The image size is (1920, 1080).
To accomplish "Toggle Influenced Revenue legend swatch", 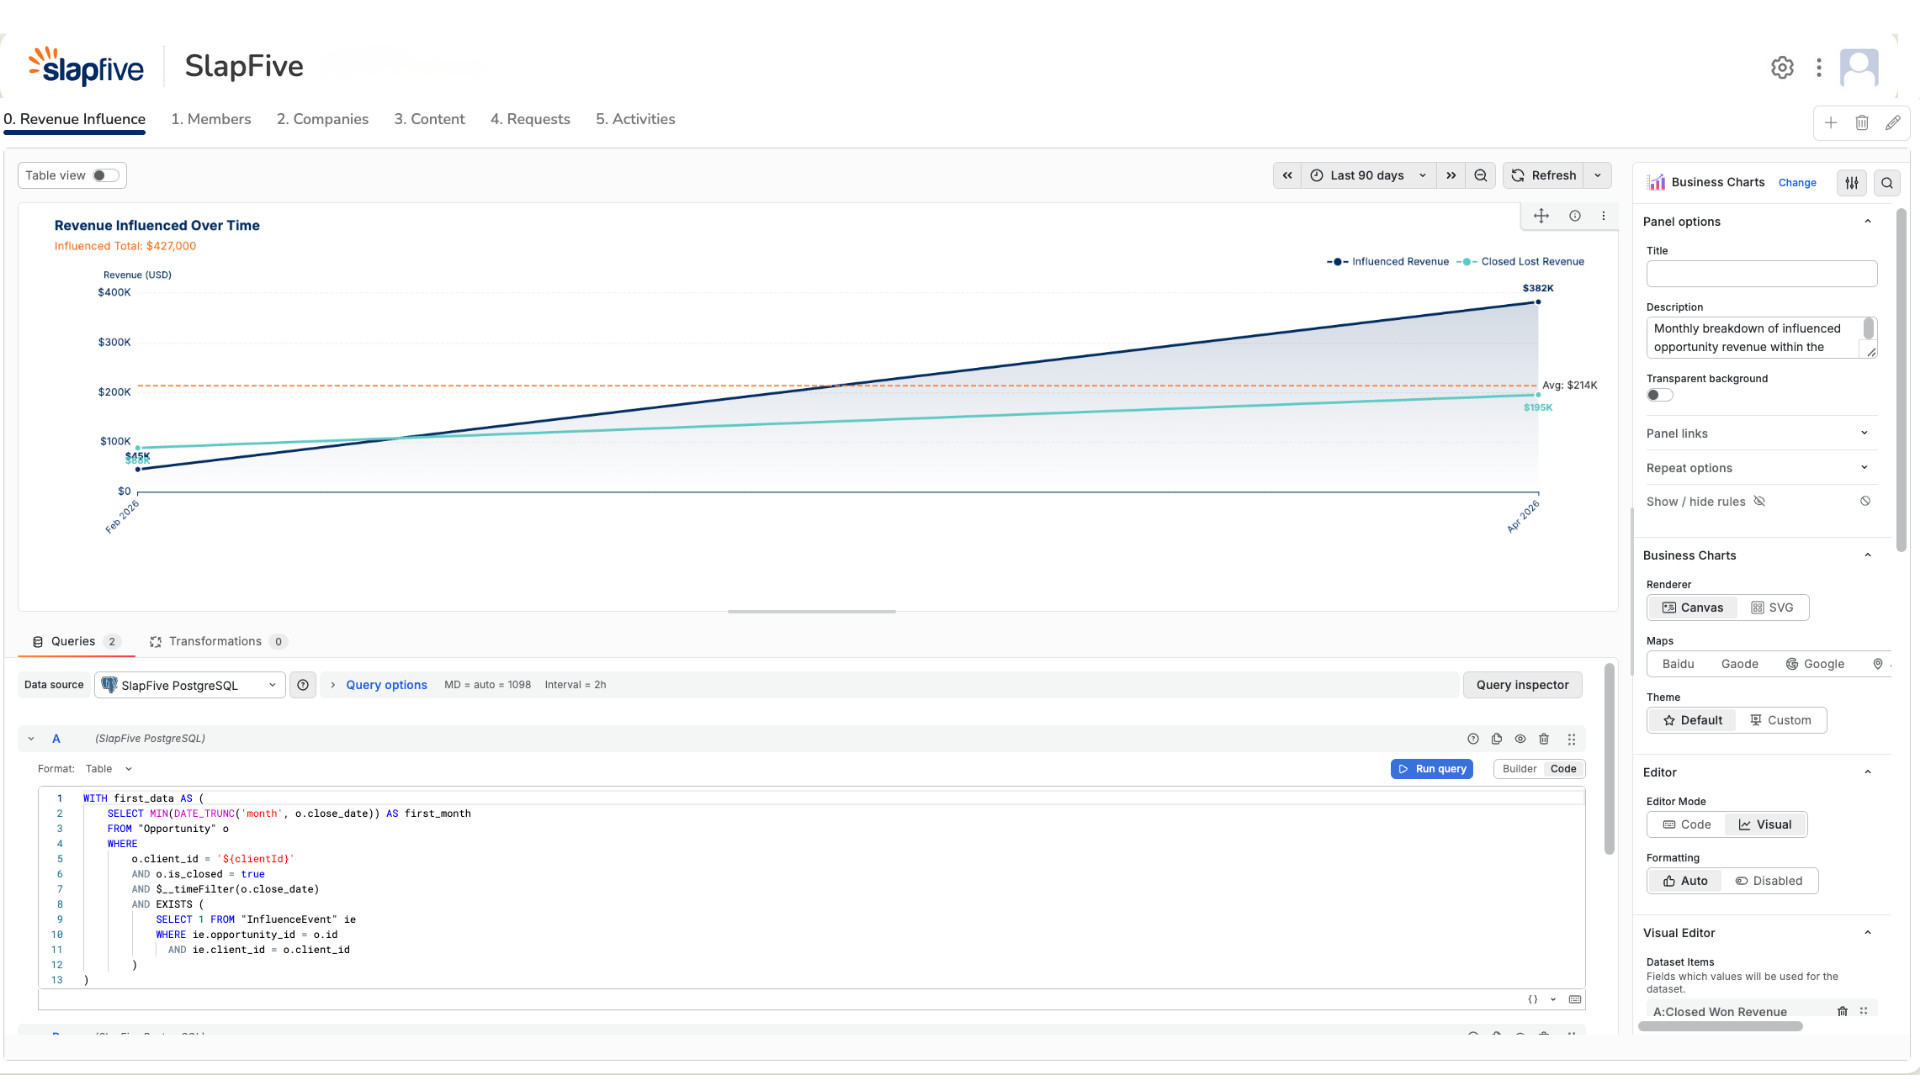I will click(1337, 262).
